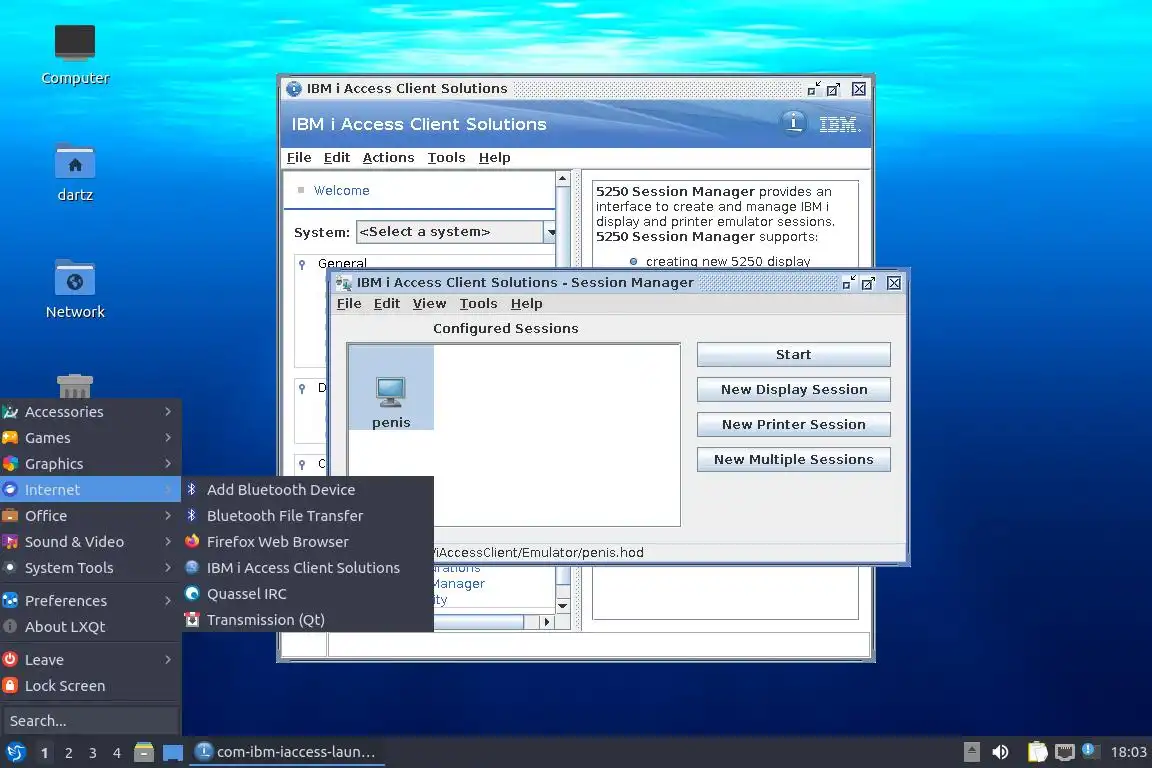
Task: Click the Welcome link in the main window
Action: (x=342, y=190)
